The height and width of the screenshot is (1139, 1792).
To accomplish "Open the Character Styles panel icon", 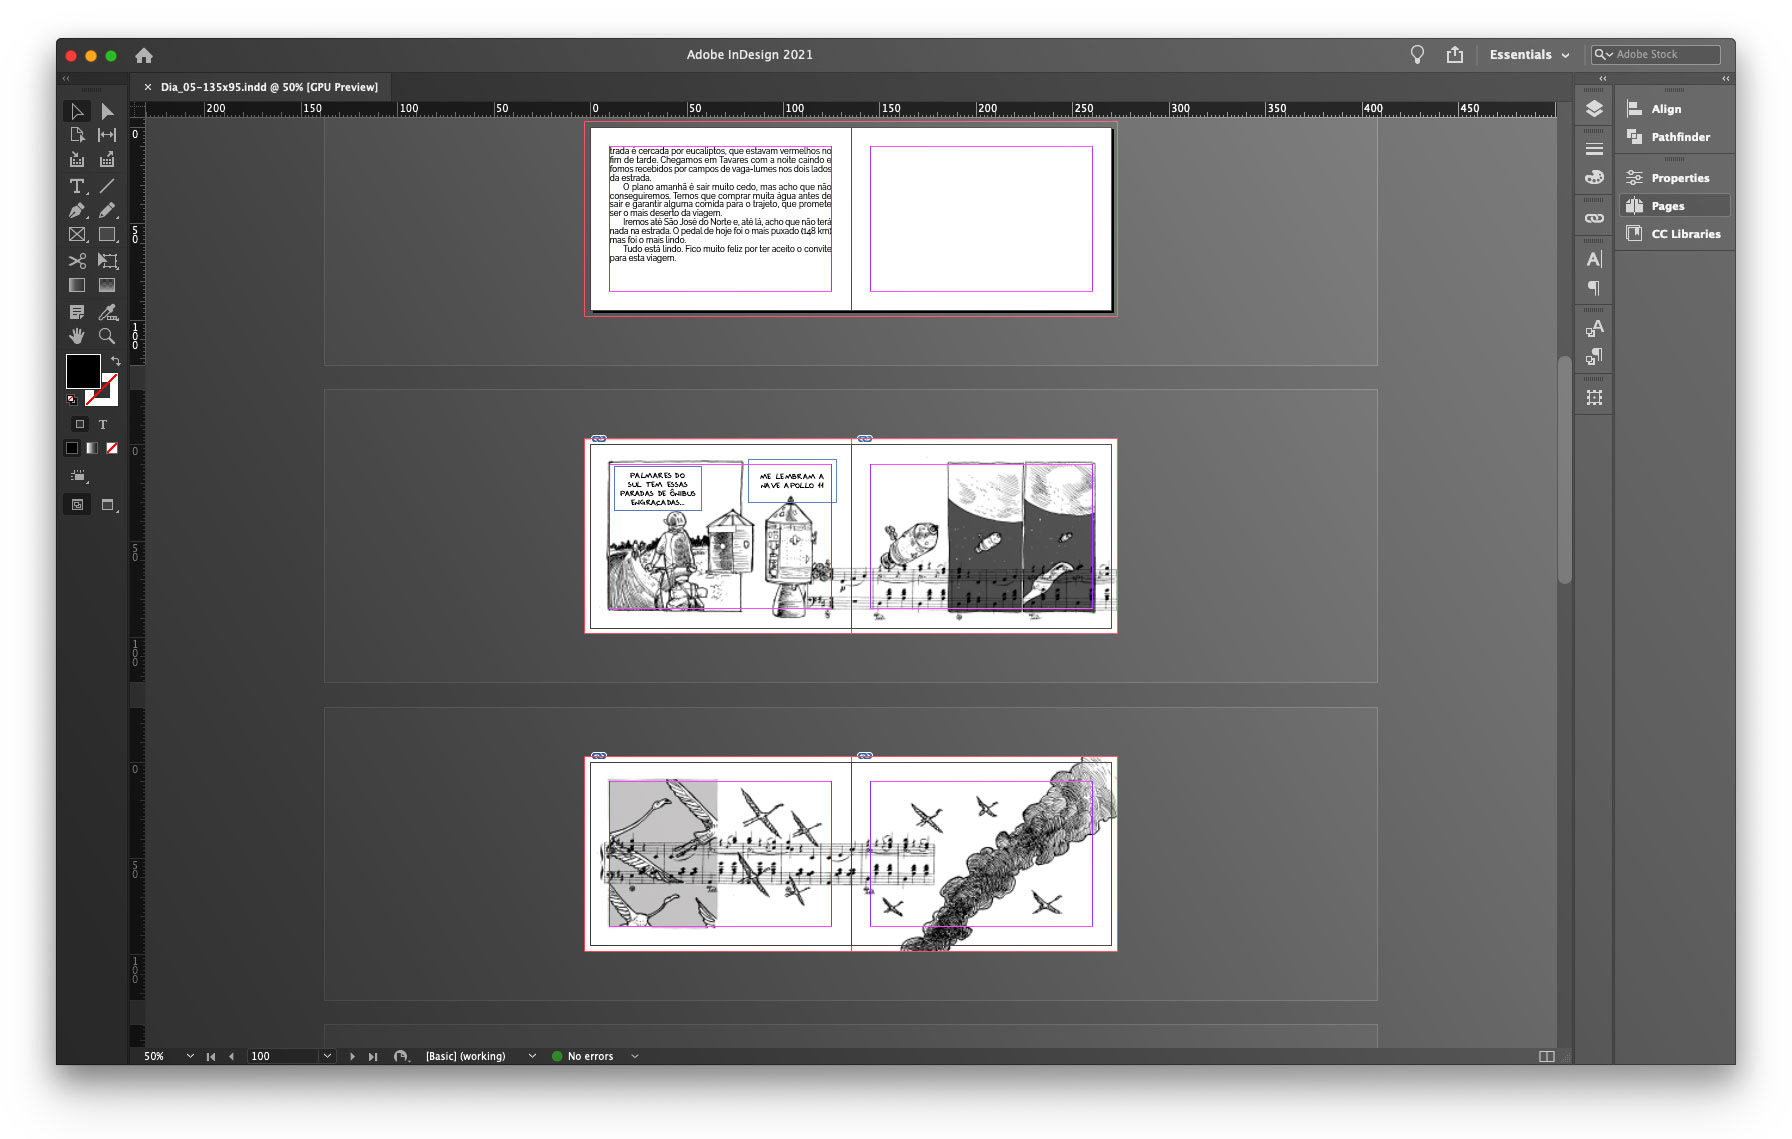I will coord(1594,328).
